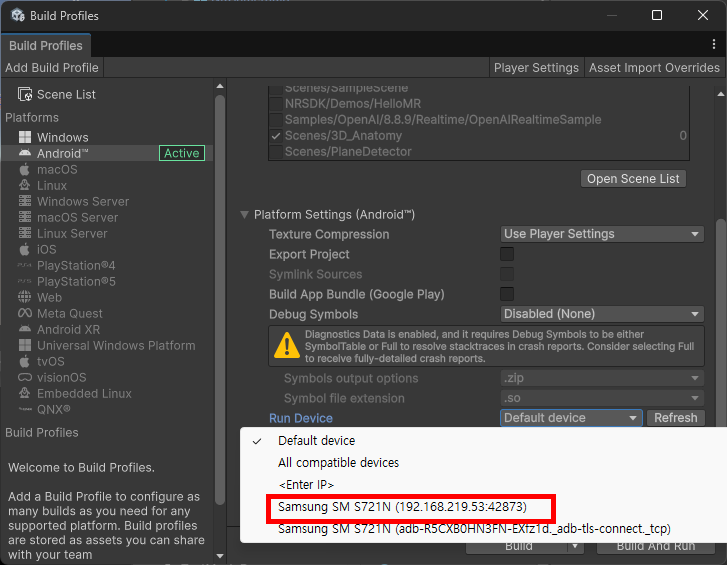Viewport: 727px width, 565px height.
Task: Select the QNX platform icon
Action: coord(25,409)
